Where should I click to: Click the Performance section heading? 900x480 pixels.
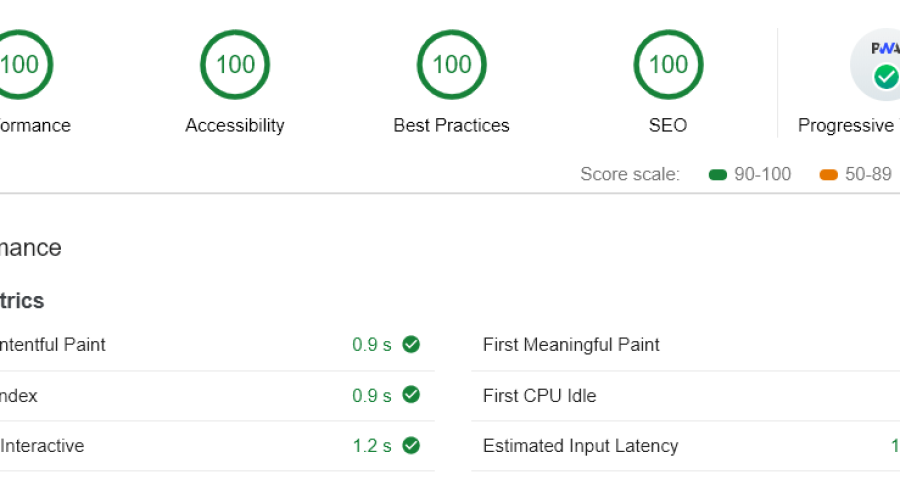point(31,248)
